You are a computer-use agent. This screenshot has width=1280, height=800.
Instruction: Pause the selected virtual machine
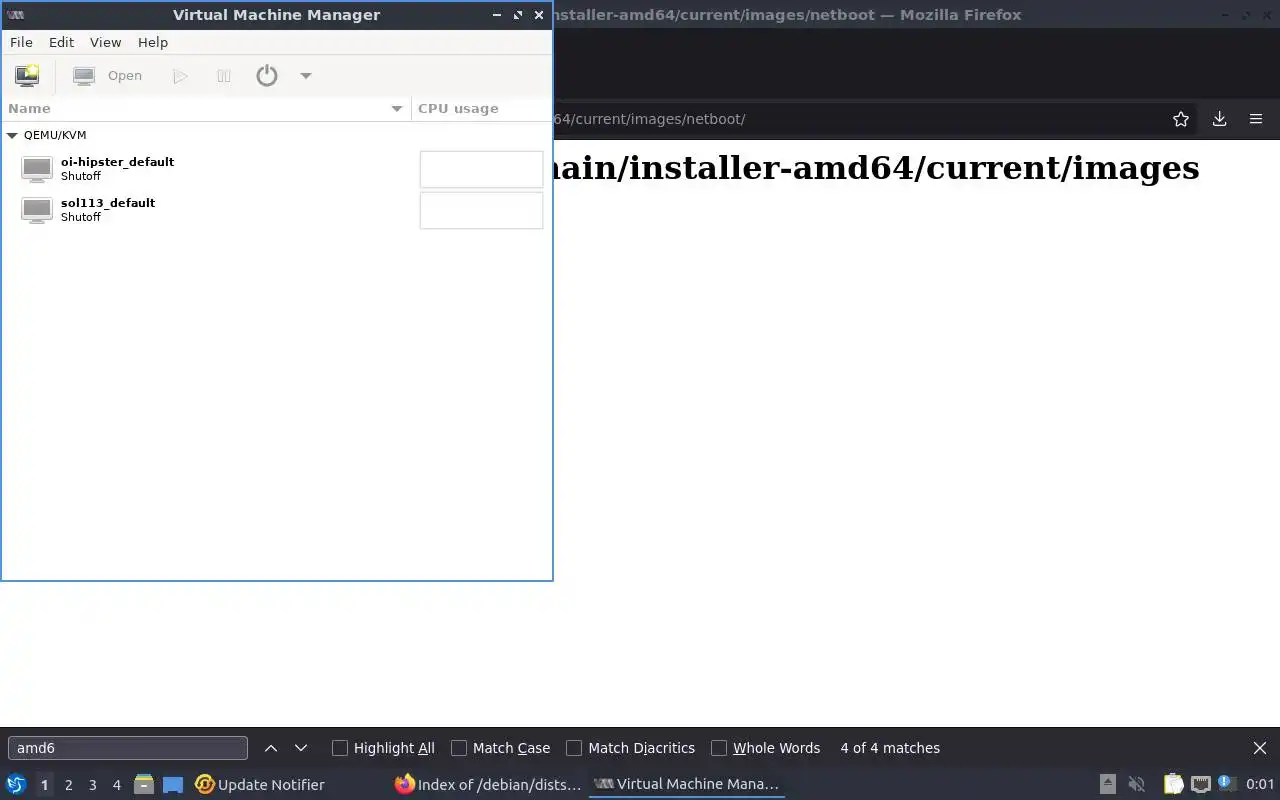click(x=224, y=76)
